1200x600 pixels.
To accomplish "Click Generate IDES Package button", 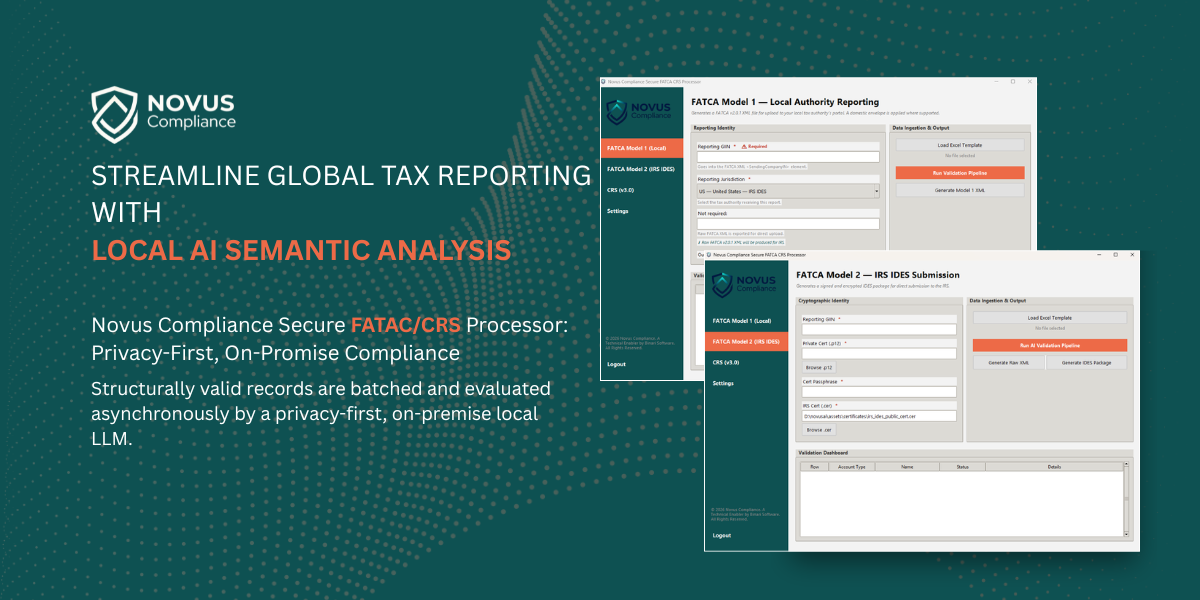I will coord(1087,363).
